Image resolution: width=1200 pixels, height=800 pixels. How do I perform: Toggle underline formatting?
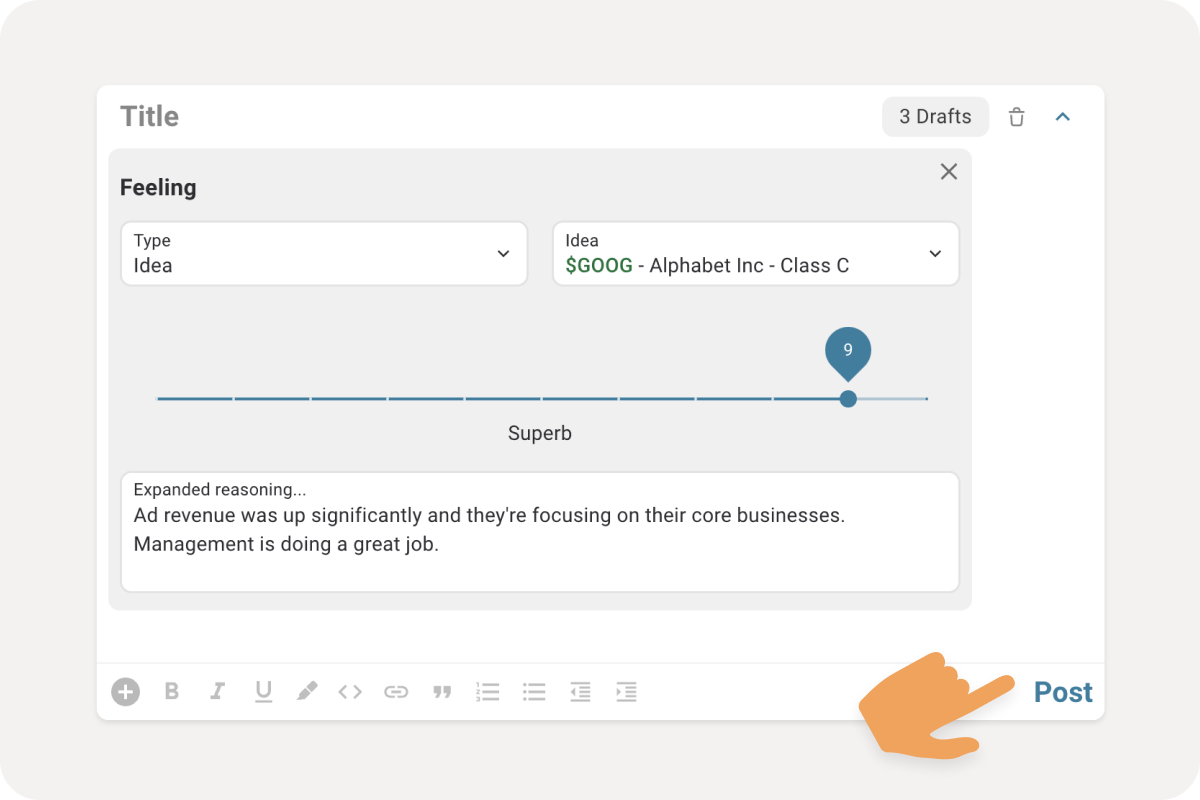coord(263,692)
